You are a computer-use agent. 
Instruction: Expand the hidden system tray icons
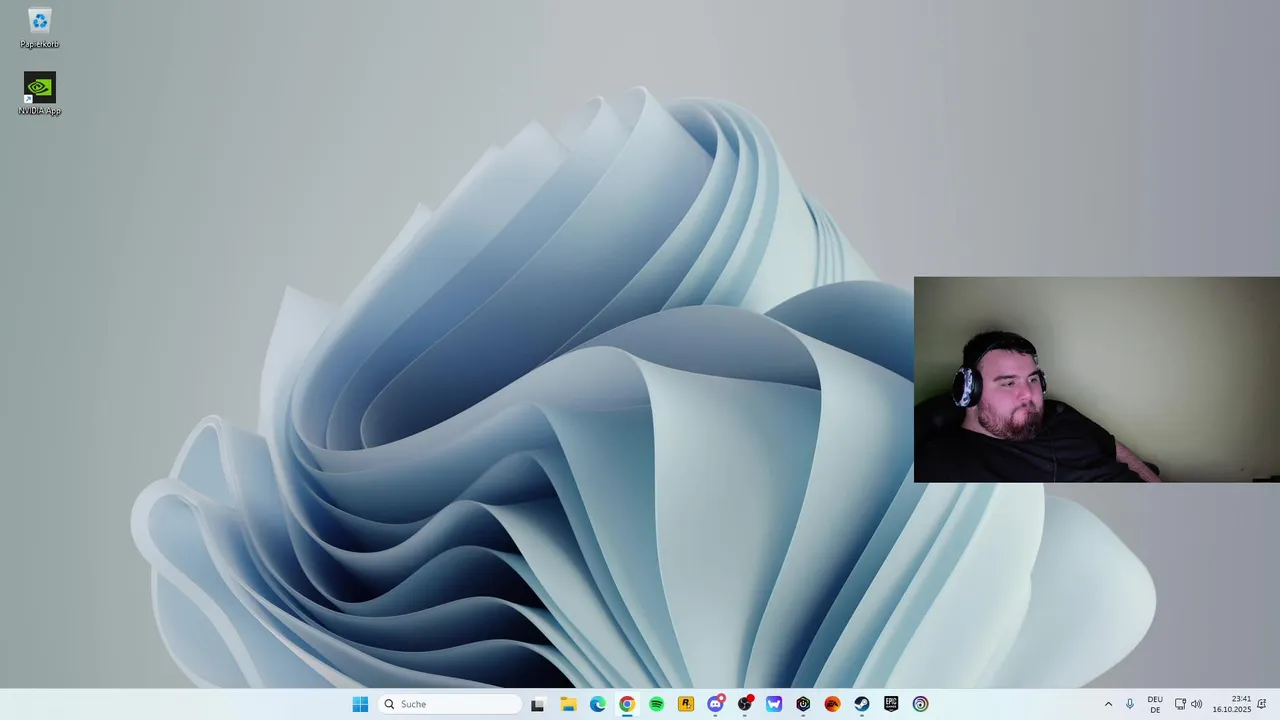pos(1108,704)
